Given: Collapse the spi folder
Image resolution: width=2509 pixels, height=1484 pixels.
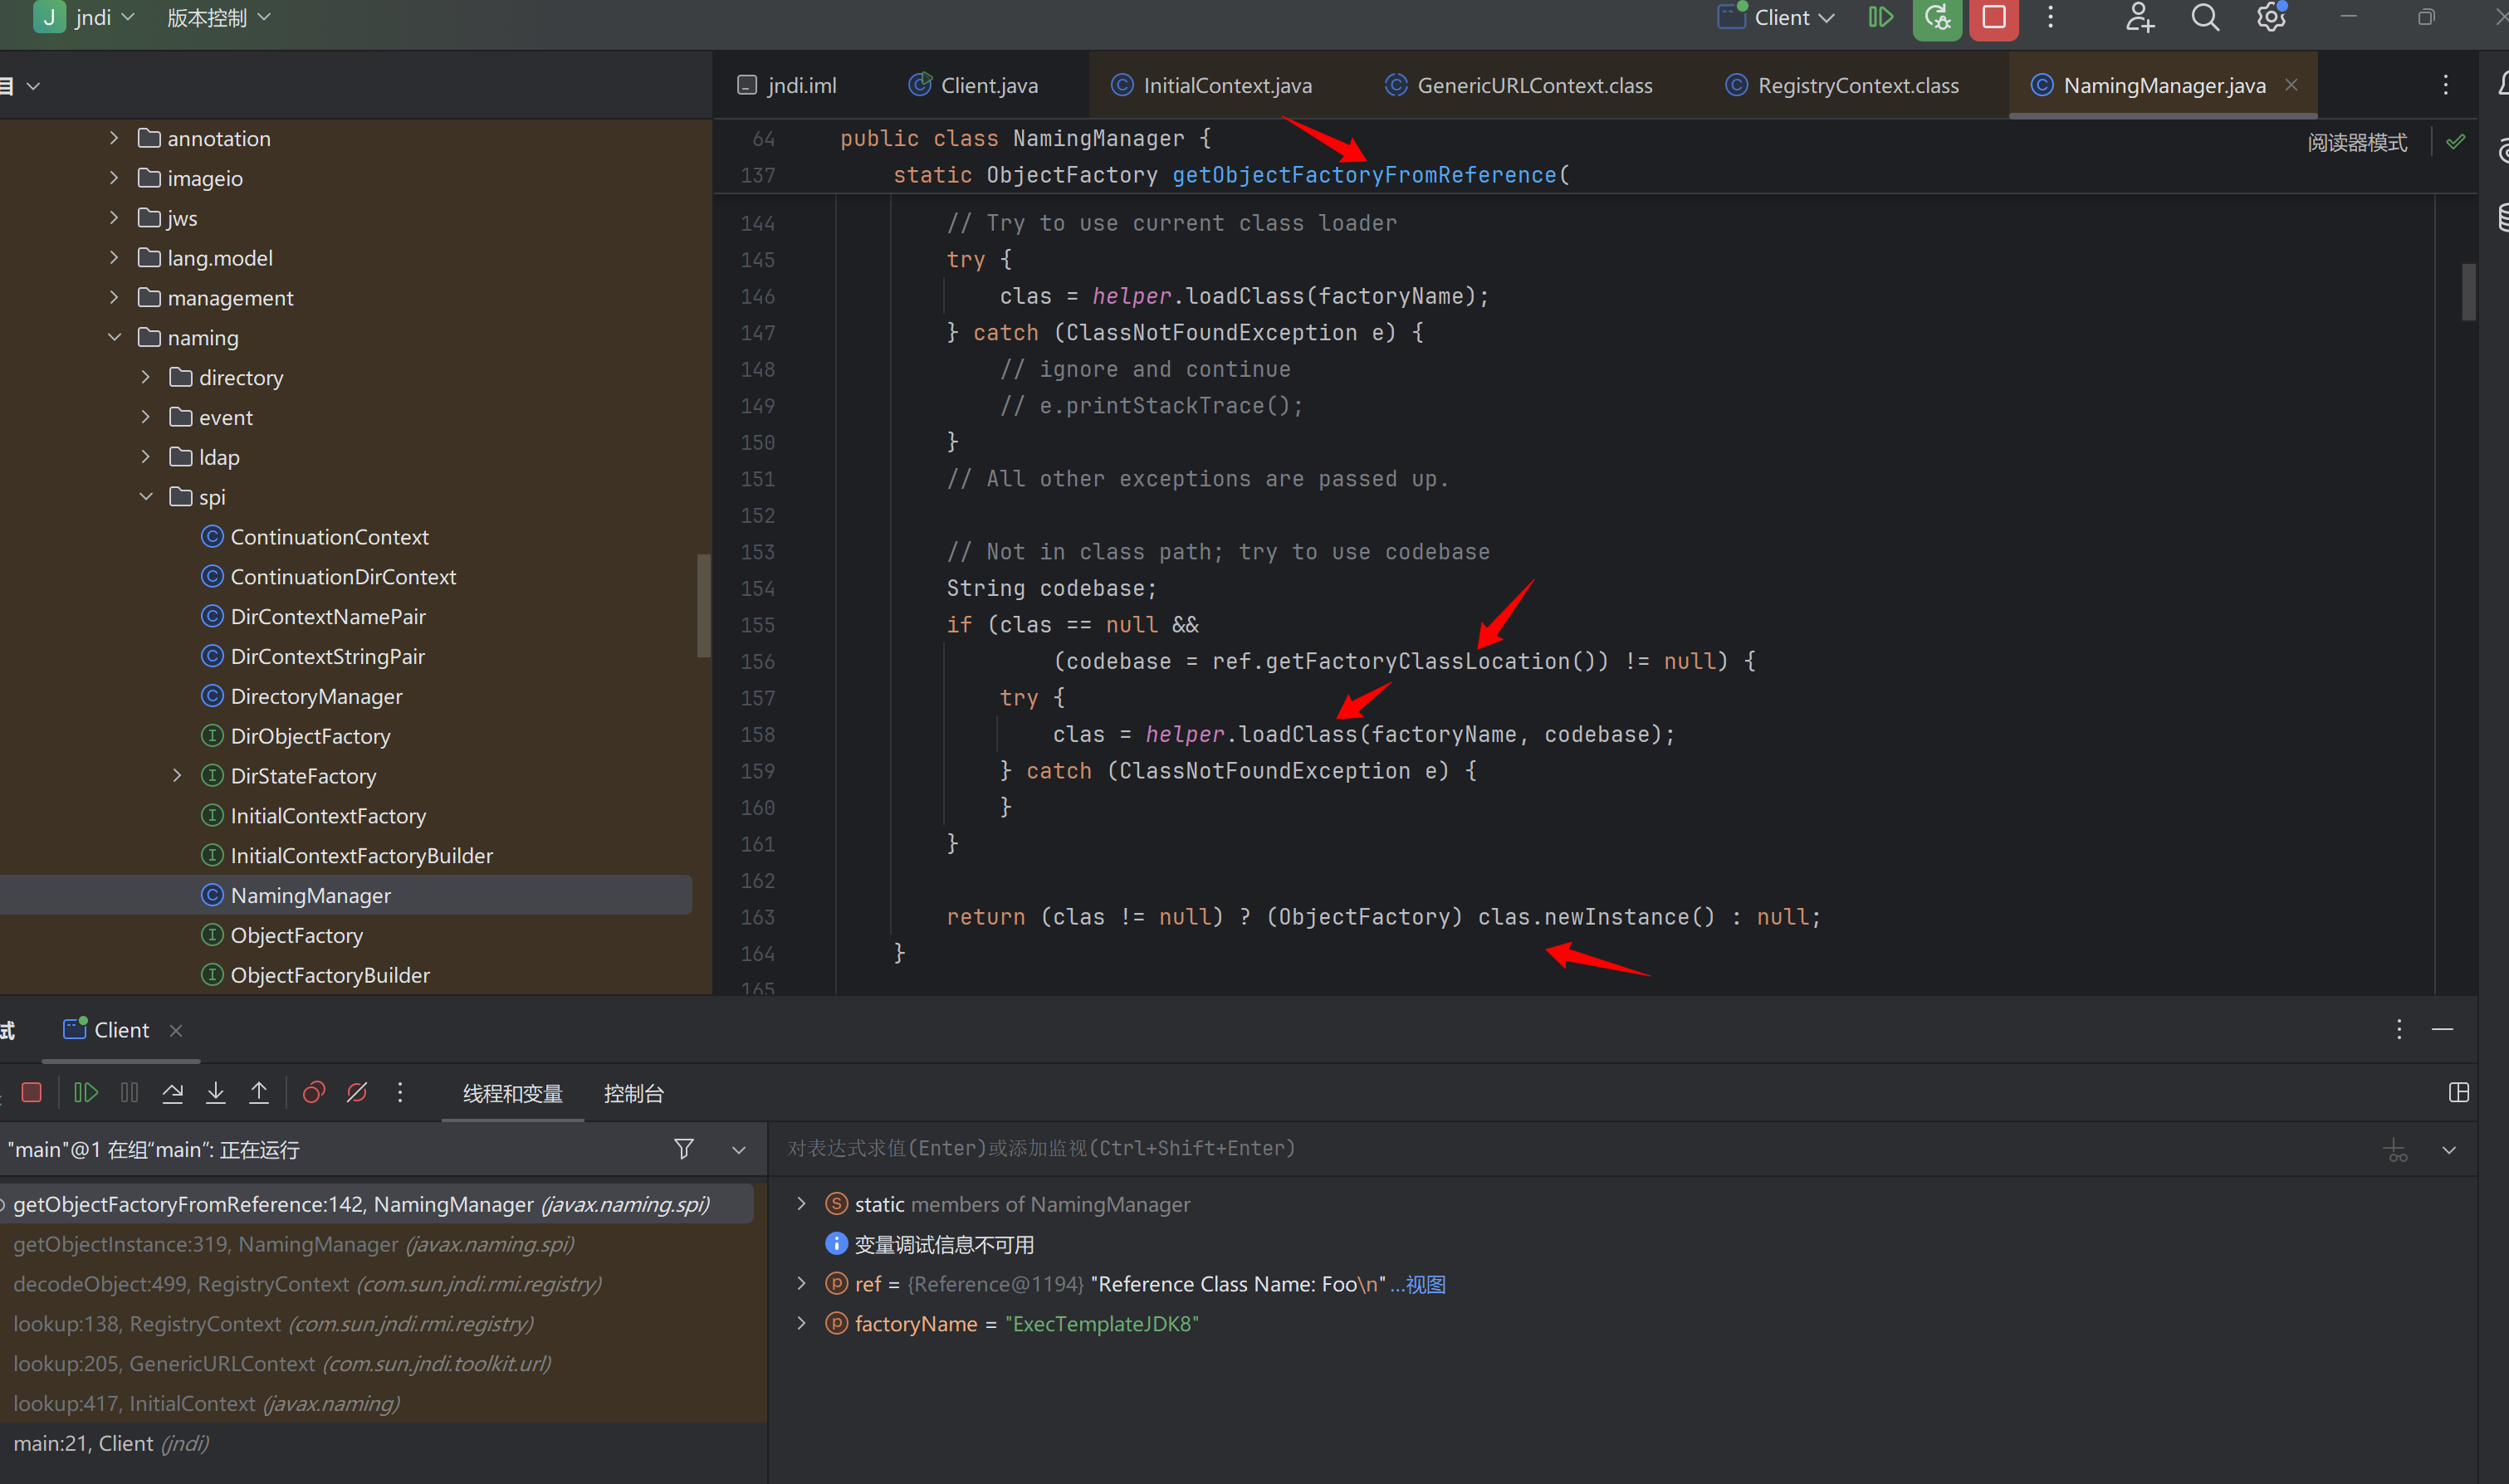Looking at the screenshot, I should click(x=146, y=497).
